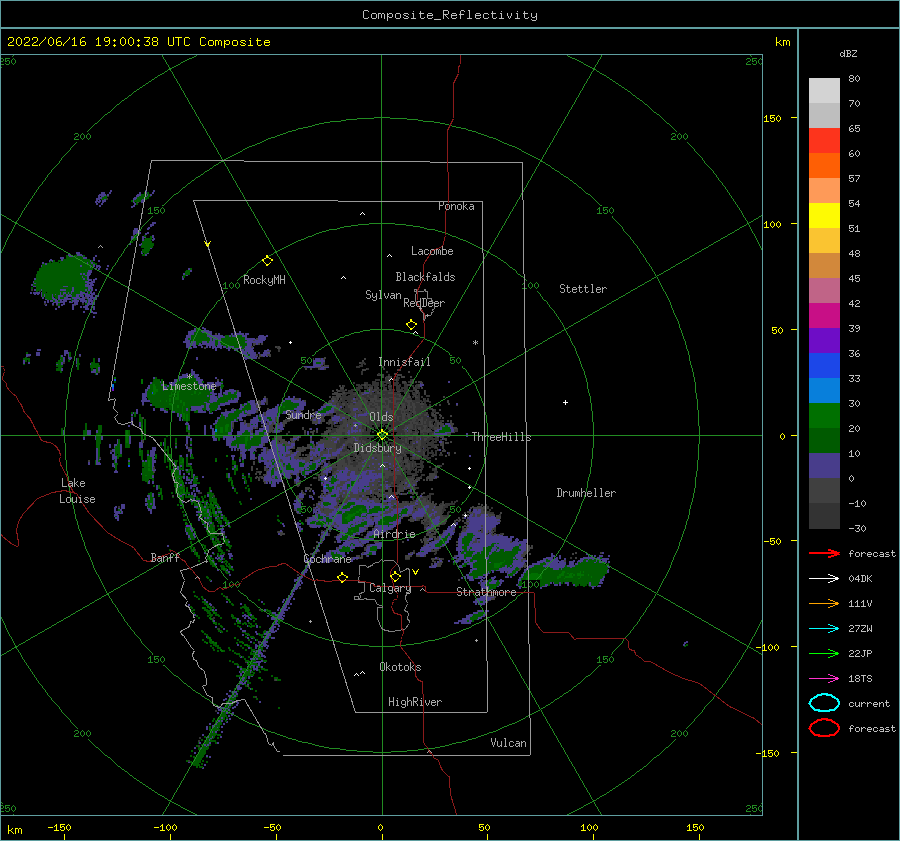Click the yellow diamond marker below RedDeer

[411, 325]
